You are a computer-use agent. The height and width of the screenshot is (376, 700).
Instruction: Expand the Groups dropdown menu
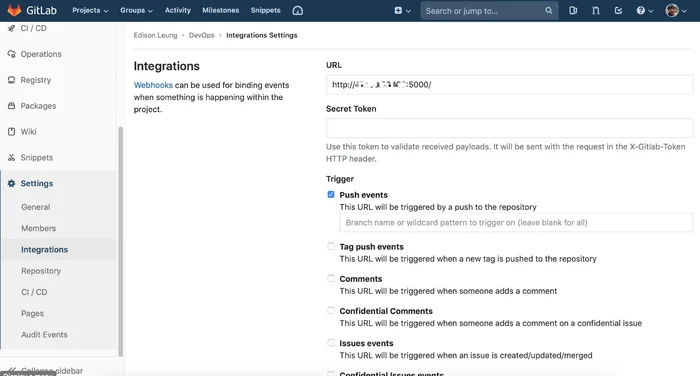pyautogui.click(x=136, y=10)
